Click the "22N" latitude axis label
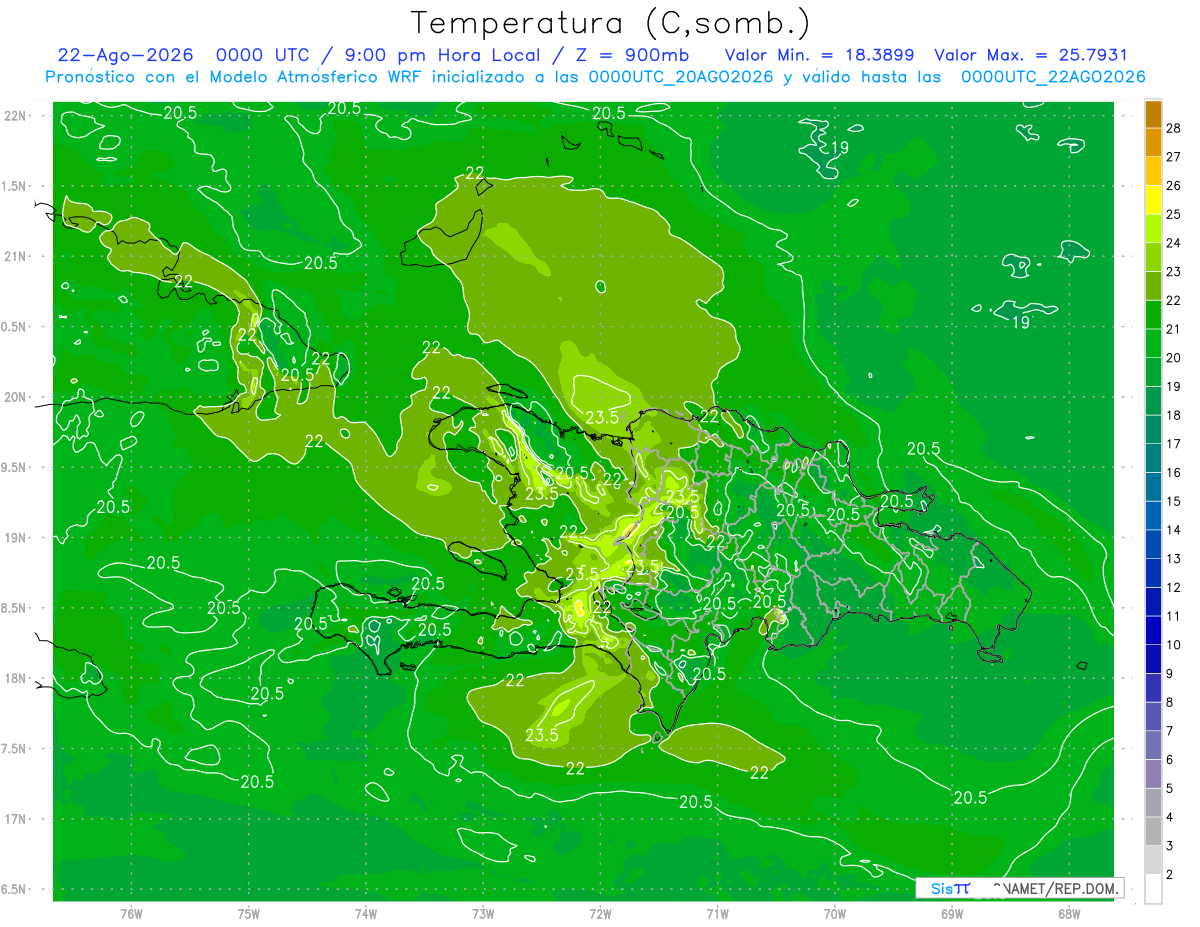1200x927 pixels. click(x=14, y=116)
